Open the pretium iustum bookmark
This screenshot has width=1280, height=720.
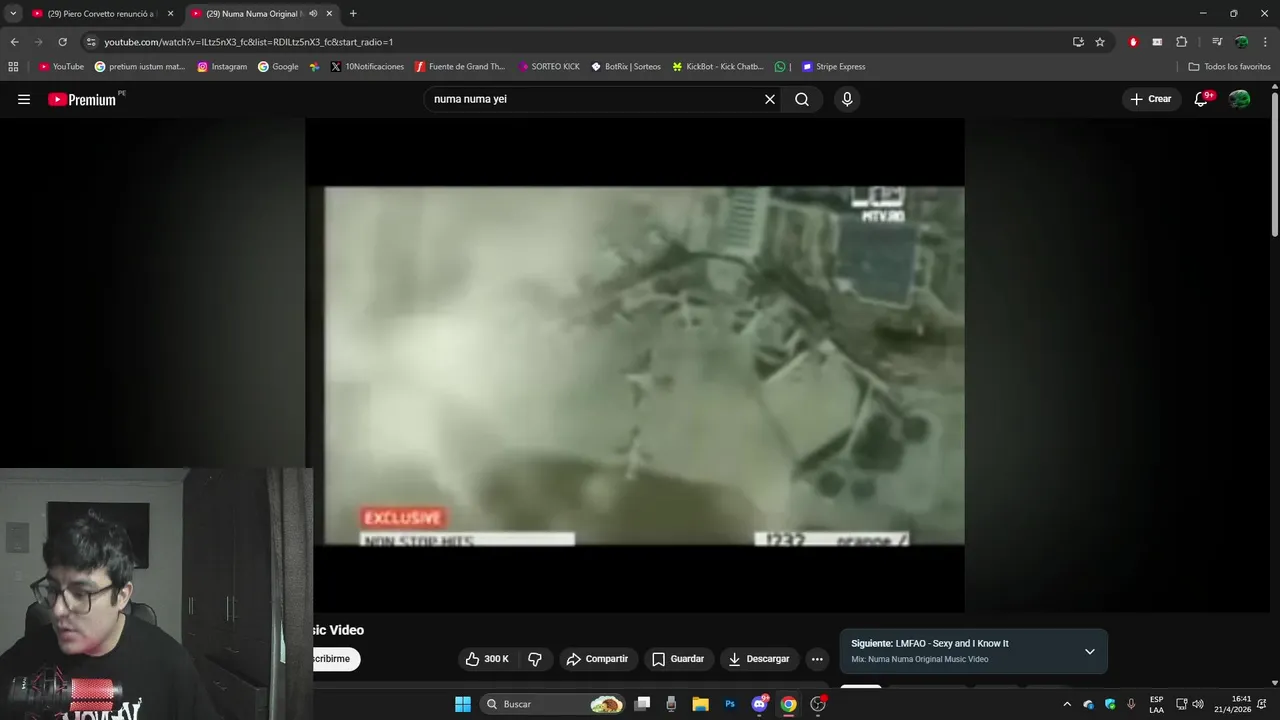[x=140, y=67]
